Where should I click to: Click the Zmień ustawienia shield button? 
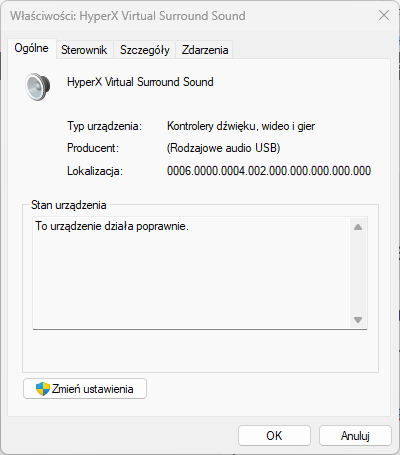85,389
